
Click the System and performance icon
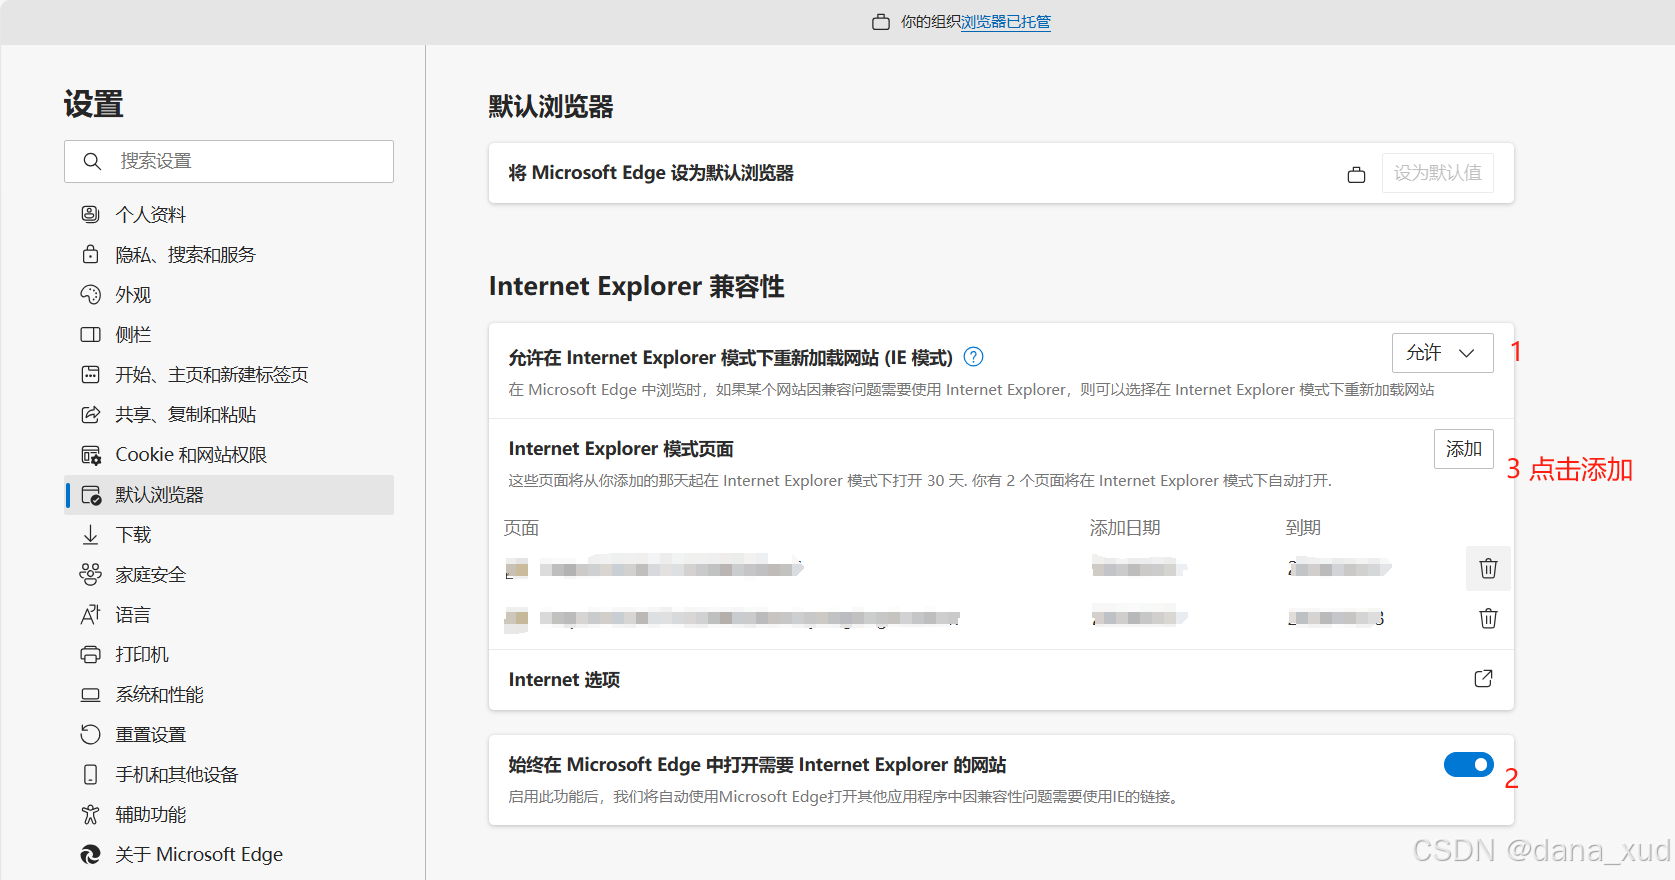coord(90,694)
